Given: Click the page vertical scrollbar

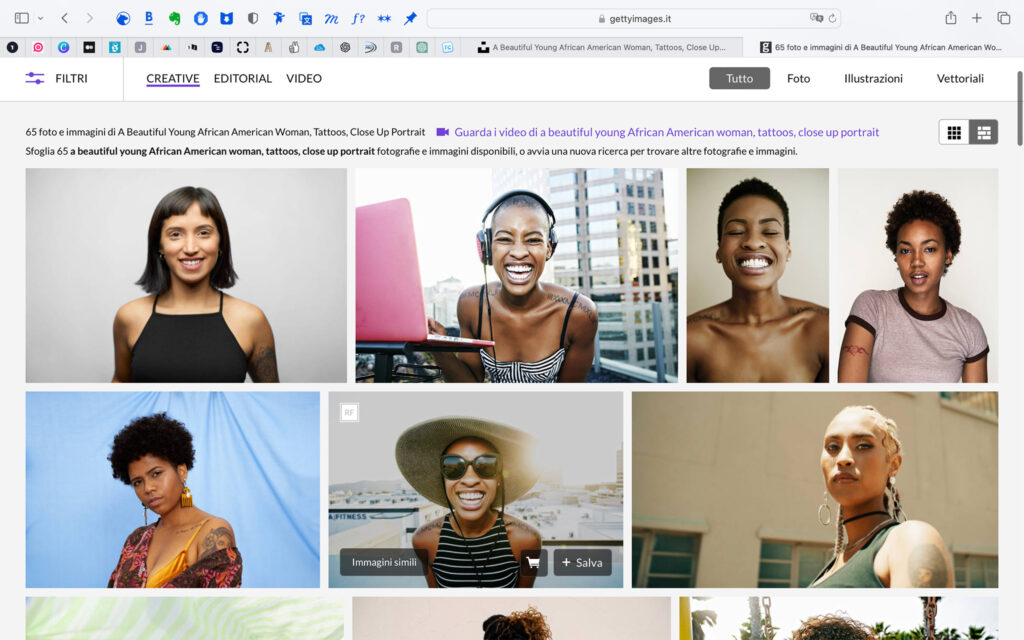Looking at the screenshot, I should (x=1019, y=108).
